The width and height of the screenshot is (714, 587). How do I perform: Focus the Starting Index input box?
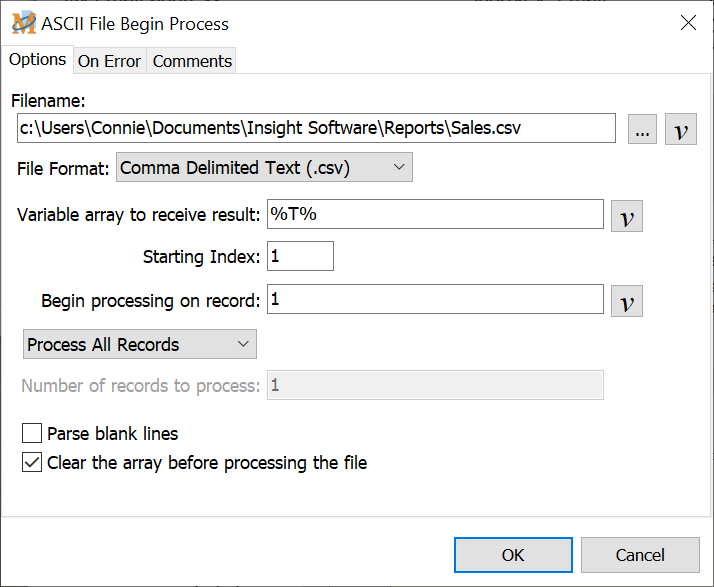point(300,257)
